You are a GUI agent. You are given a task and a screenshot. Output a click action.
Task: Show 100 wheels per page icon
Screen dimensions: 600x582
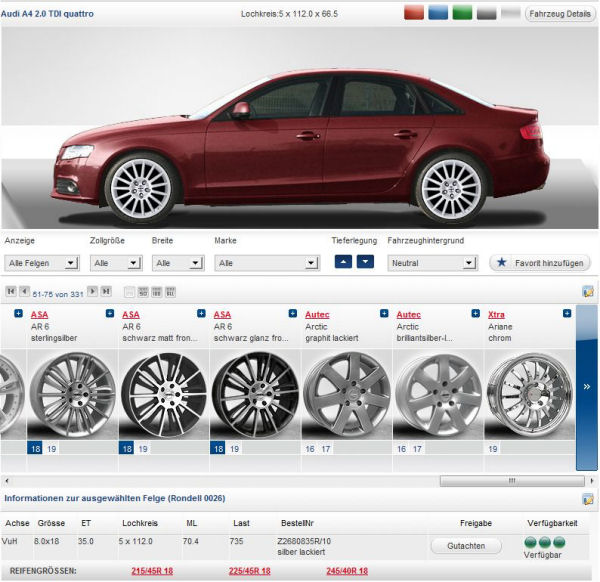[157, 292]
